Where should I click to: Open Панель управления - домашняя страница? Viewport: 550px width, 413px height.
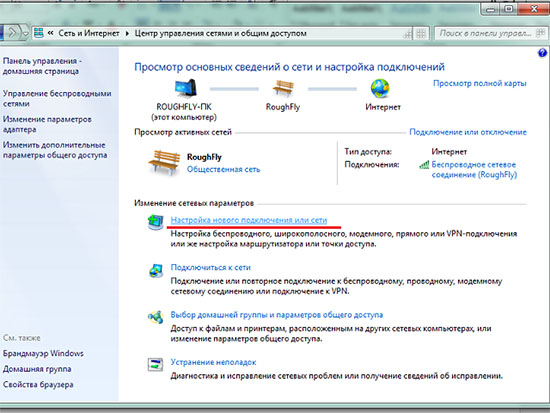pyautogui.click(x=42, y=66)
